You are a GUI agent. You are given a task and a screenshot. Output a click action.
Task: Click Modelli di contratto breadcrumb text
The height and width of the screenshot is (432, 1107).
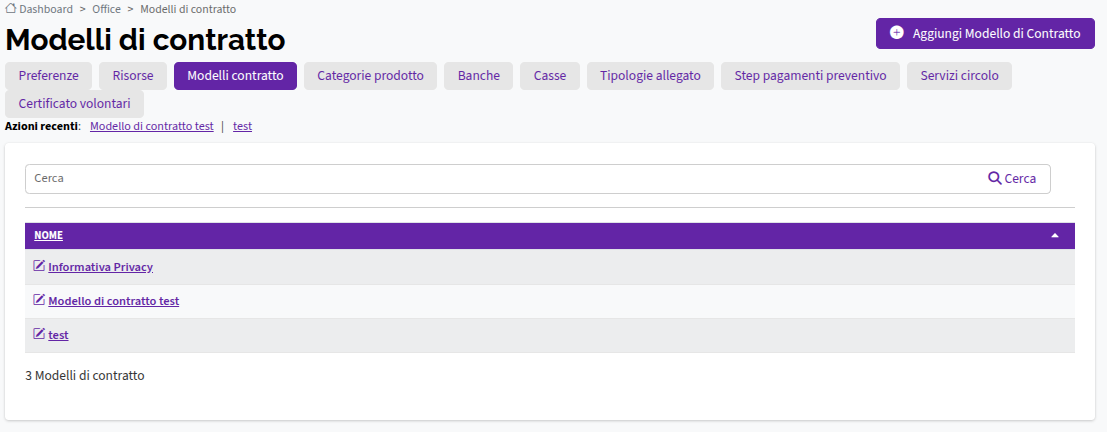point(189,9)
